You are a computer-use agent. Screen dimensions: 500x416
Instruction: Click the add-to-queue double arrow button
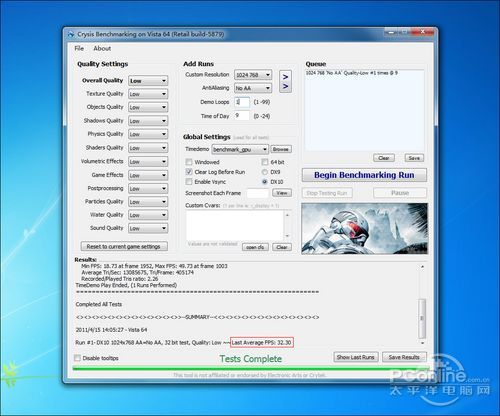point(285,81)
